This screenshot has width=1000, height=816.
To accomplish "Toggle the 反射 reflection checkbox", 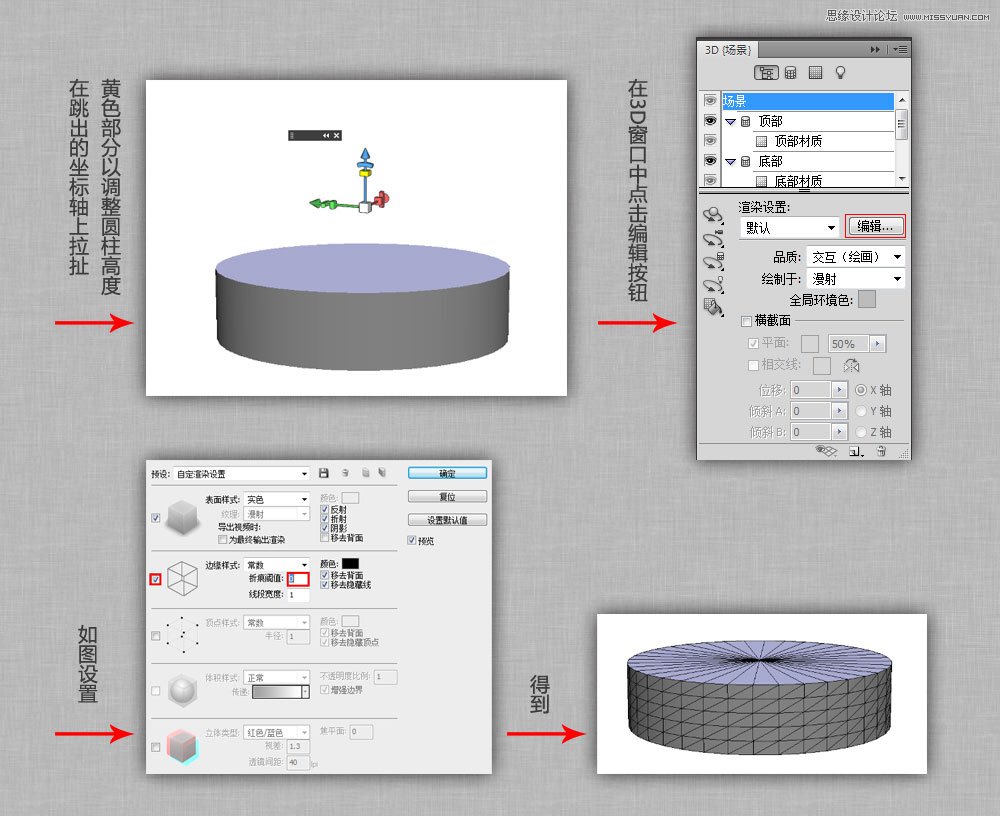I will [325, 509].
